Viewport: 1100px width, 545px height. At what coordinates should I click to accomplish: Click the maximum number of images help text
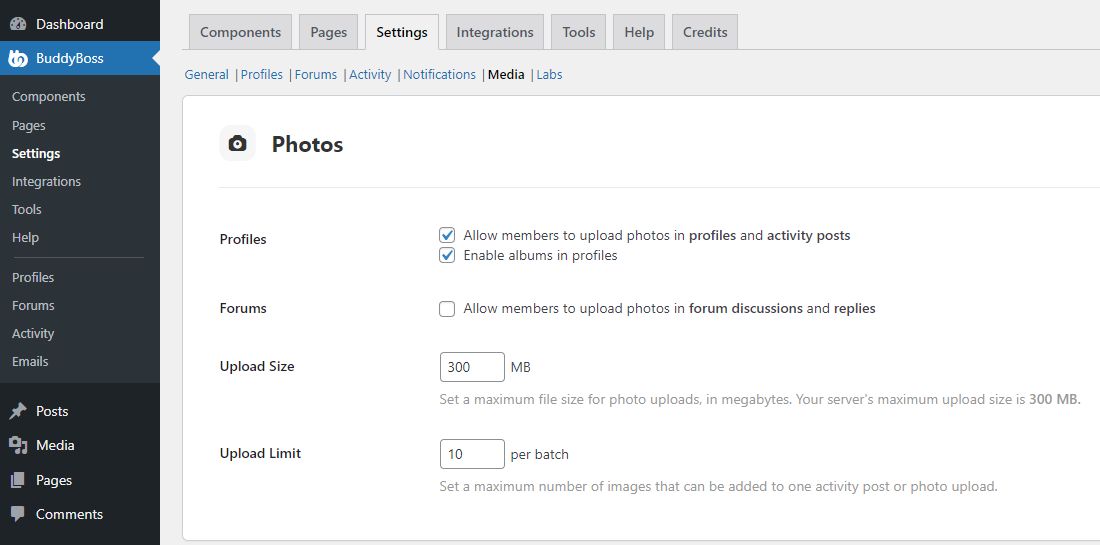click(718, 486)
